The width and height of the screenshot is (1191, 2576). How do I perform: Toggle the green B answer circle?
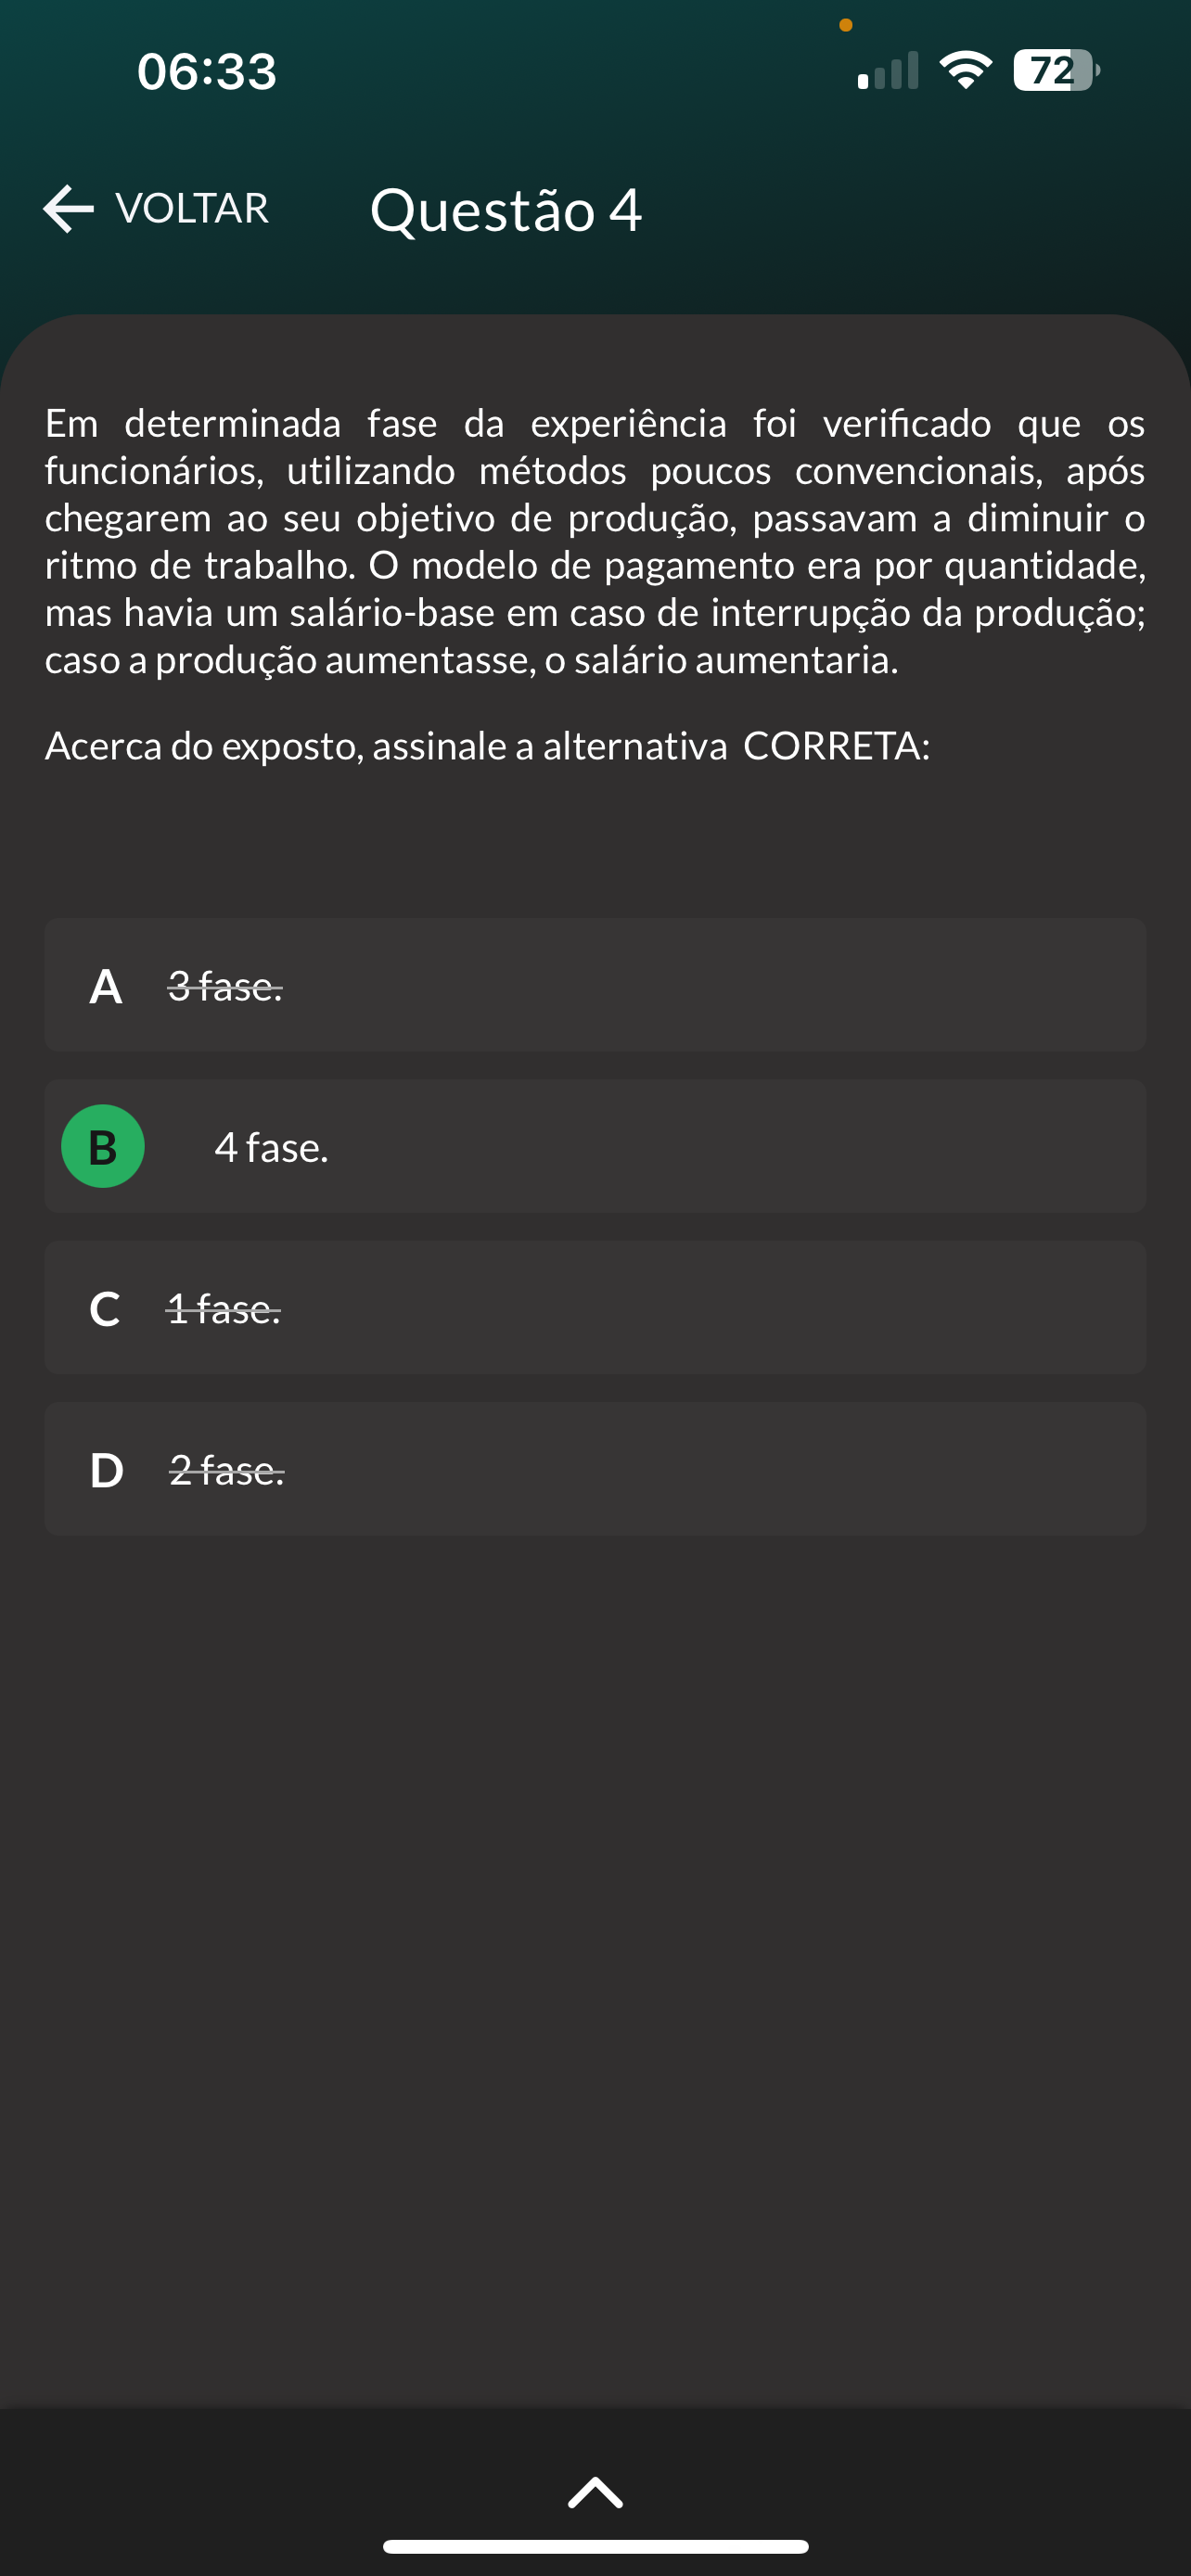point(103,1146)
